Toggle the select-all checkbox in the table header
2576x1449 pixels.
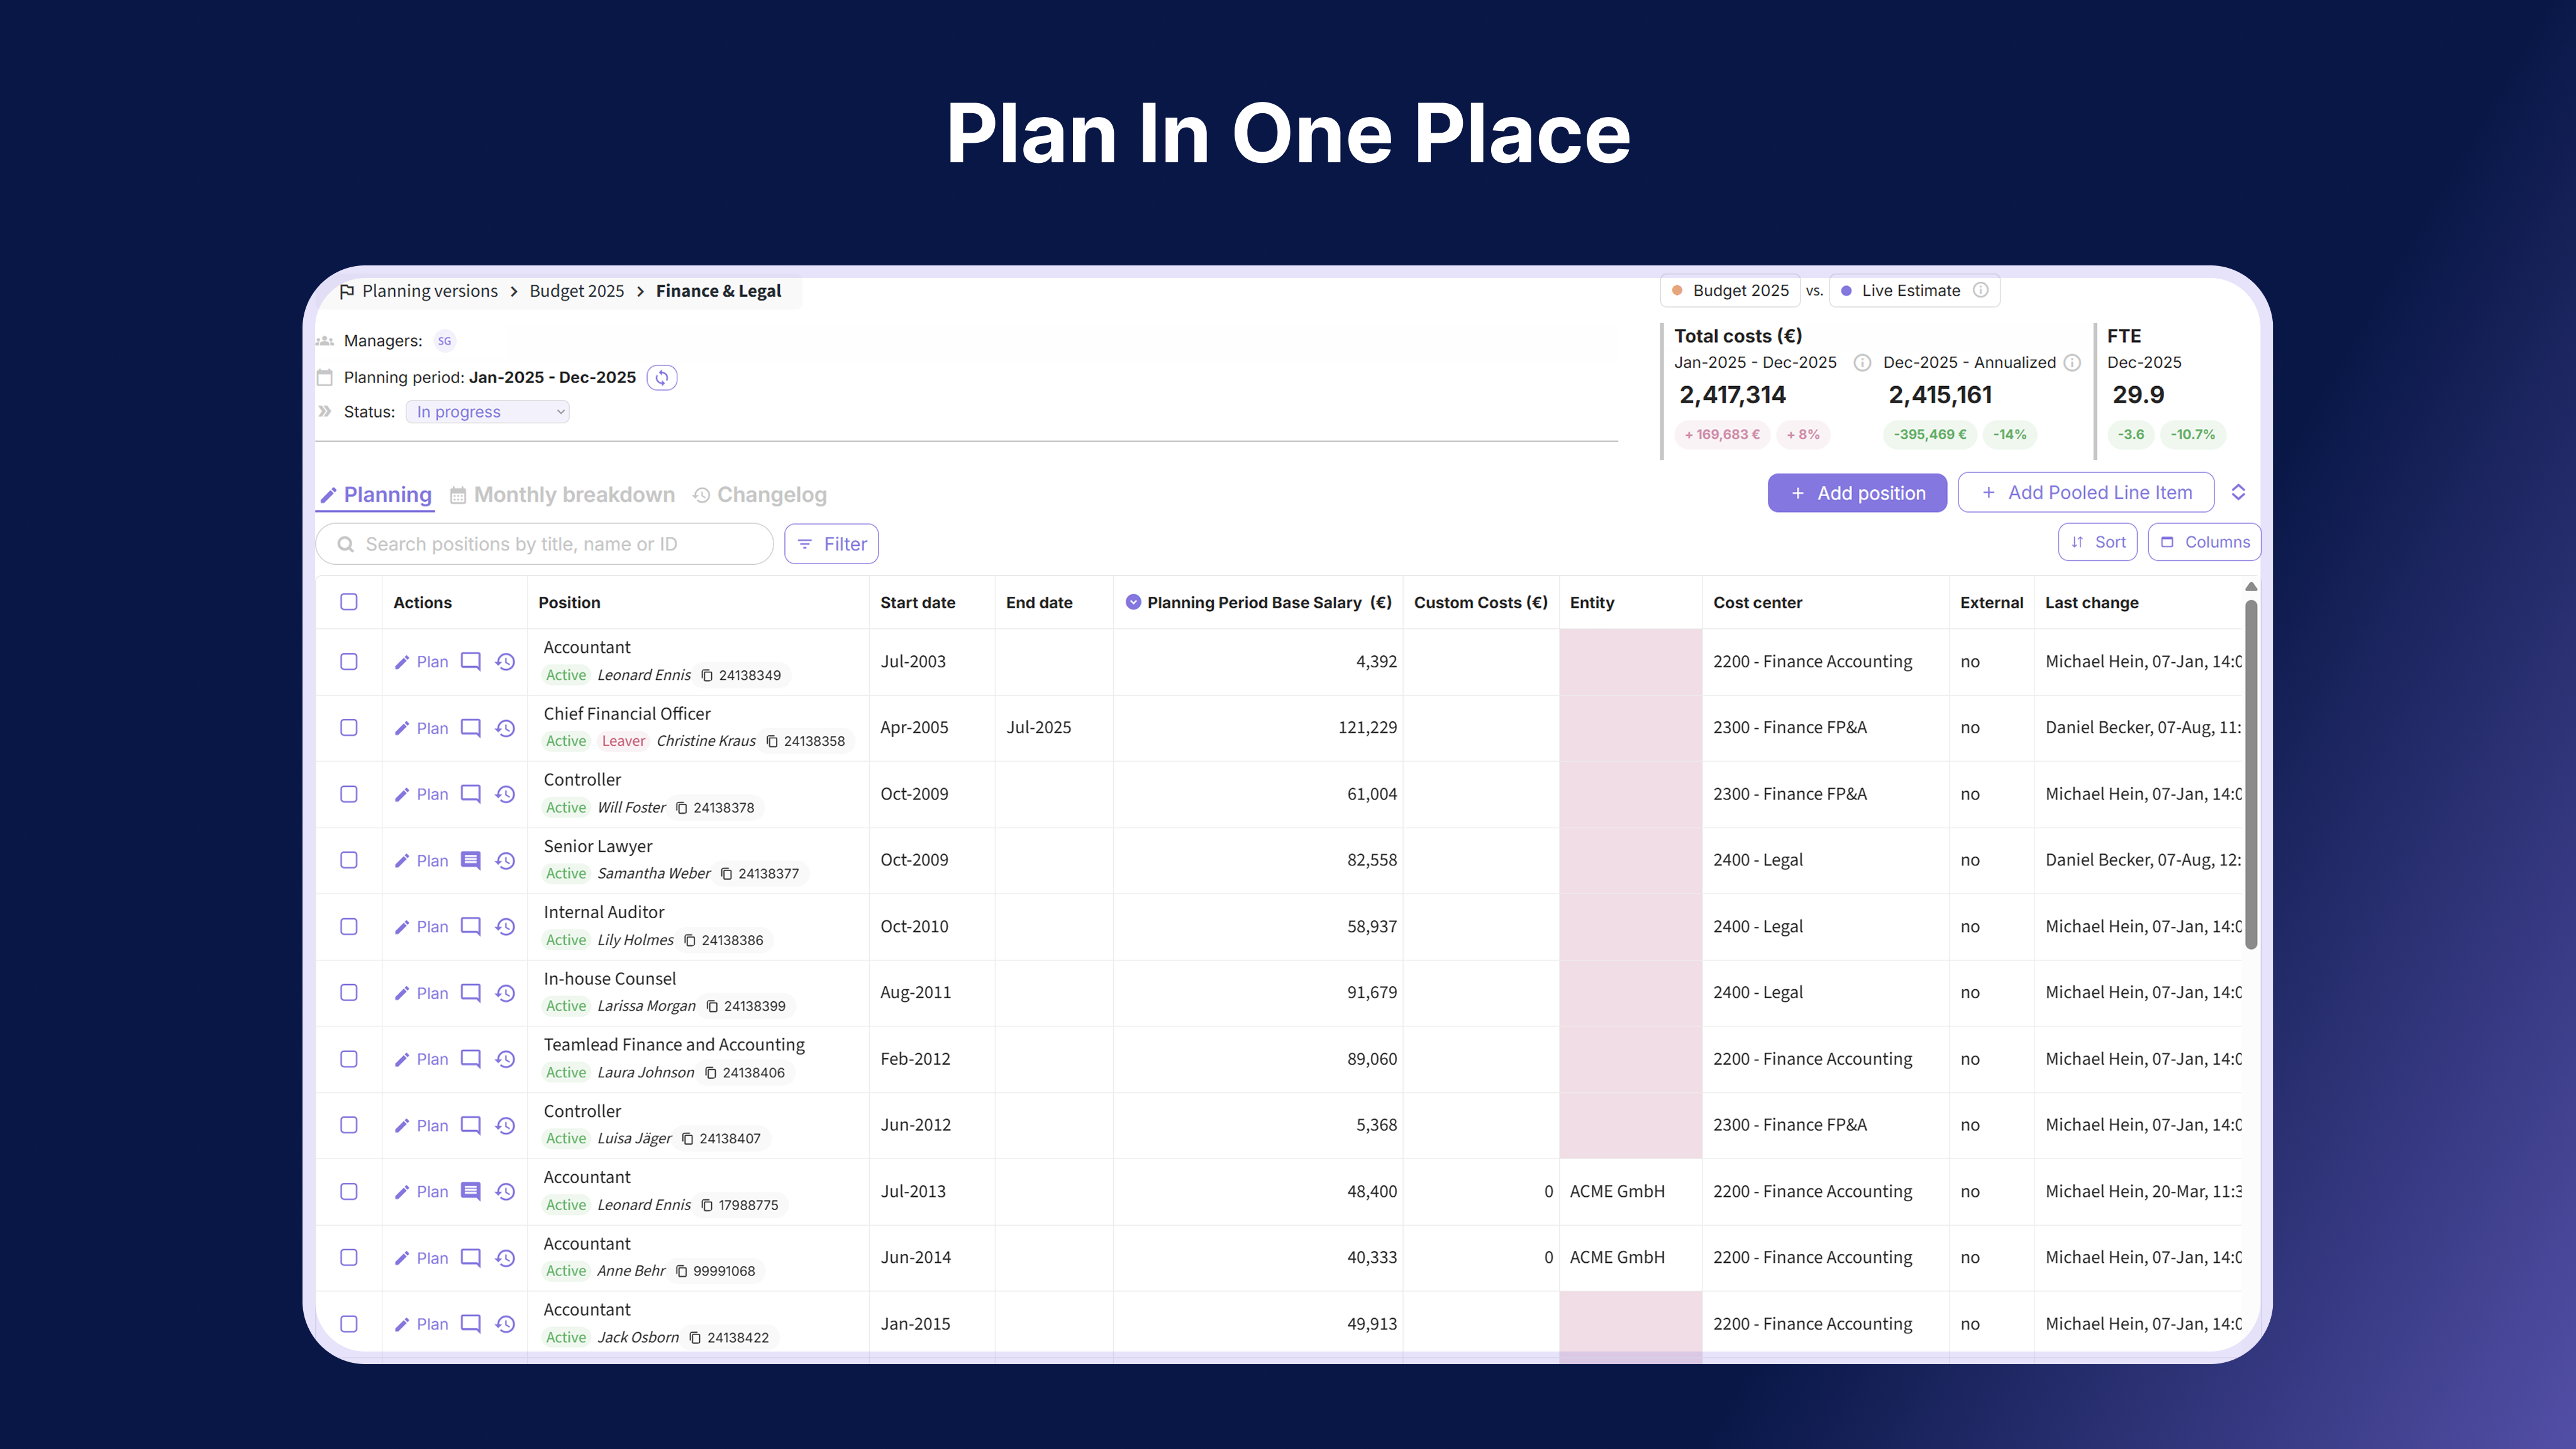(348, 602)
